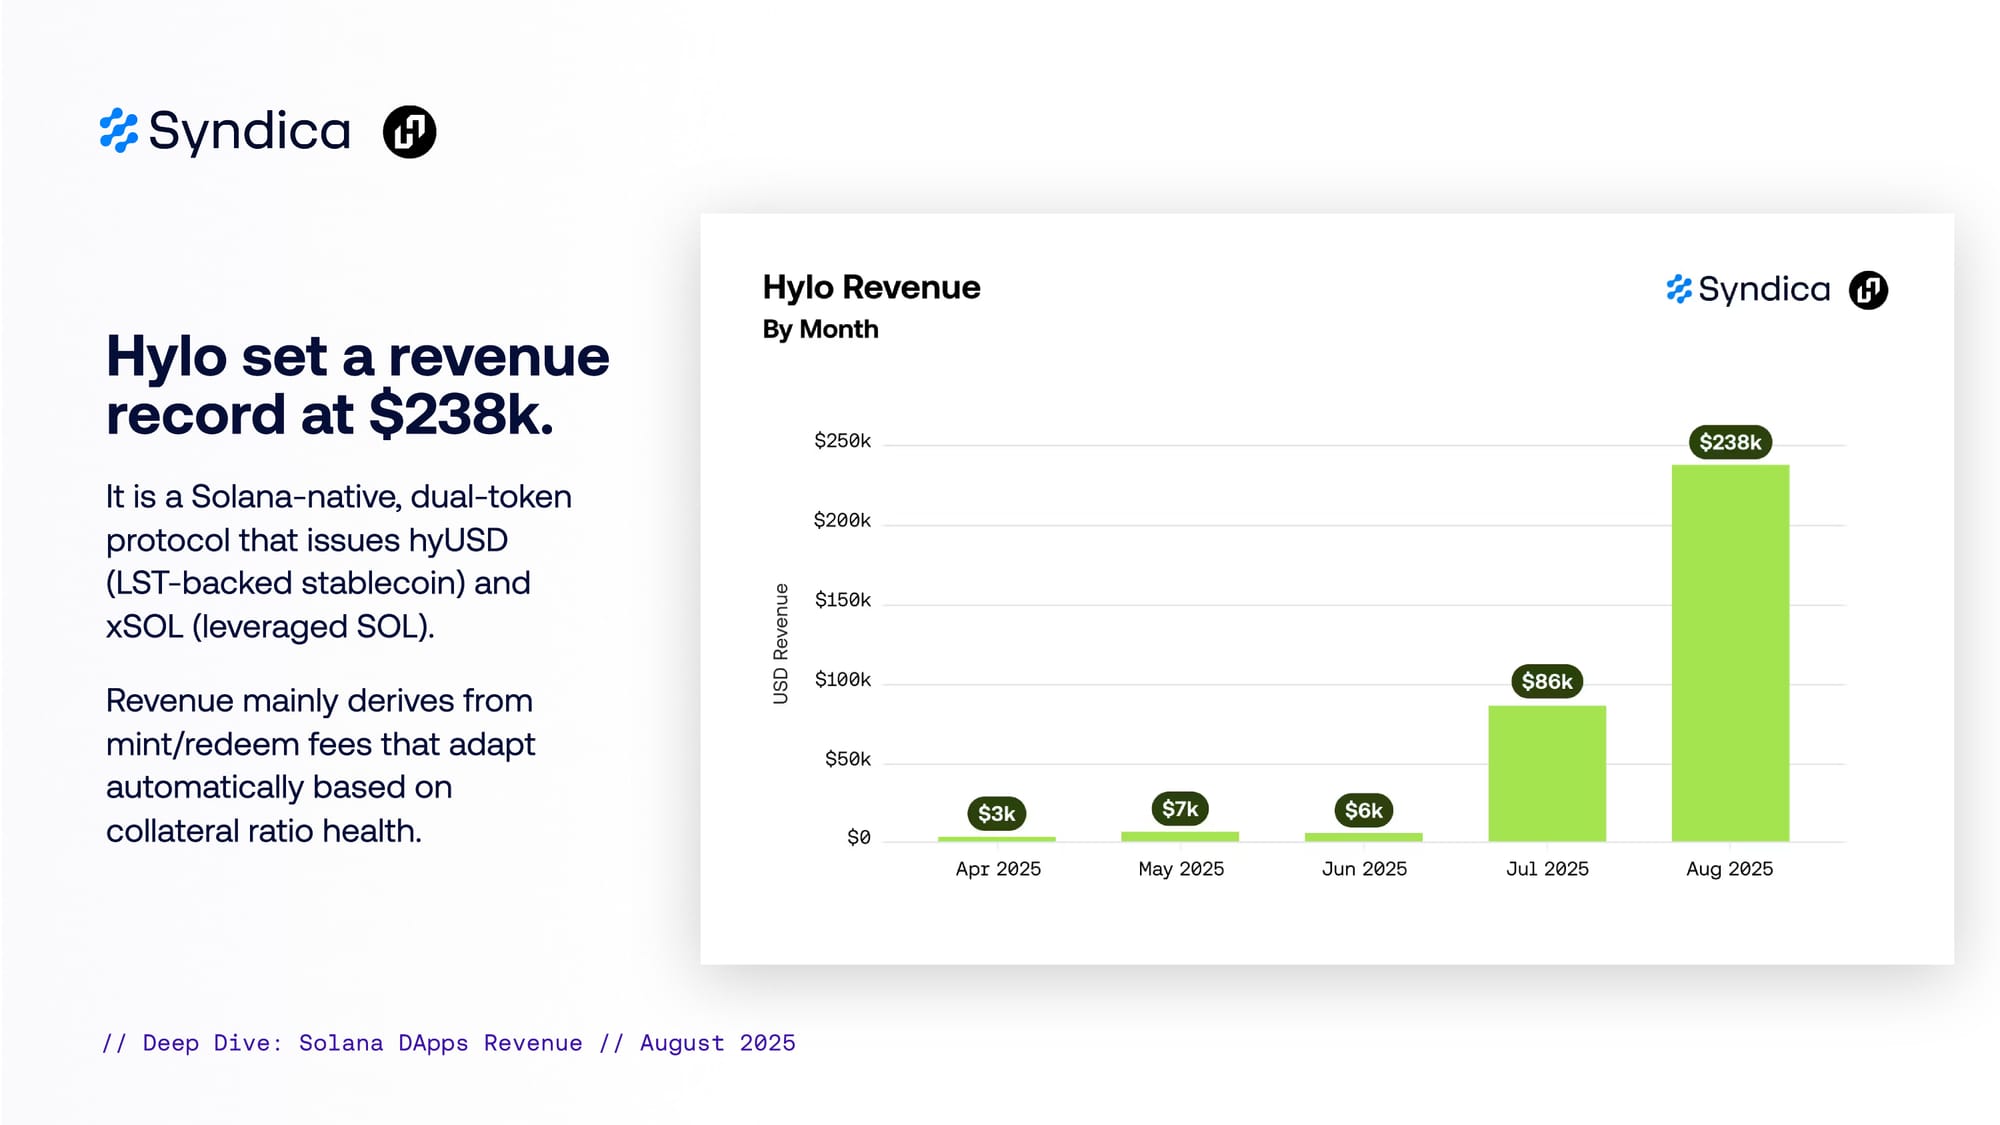Click the Jun 2025 axis label
The image size is (2000, 1125).
pyautogui.click(x=1364, y=869)
